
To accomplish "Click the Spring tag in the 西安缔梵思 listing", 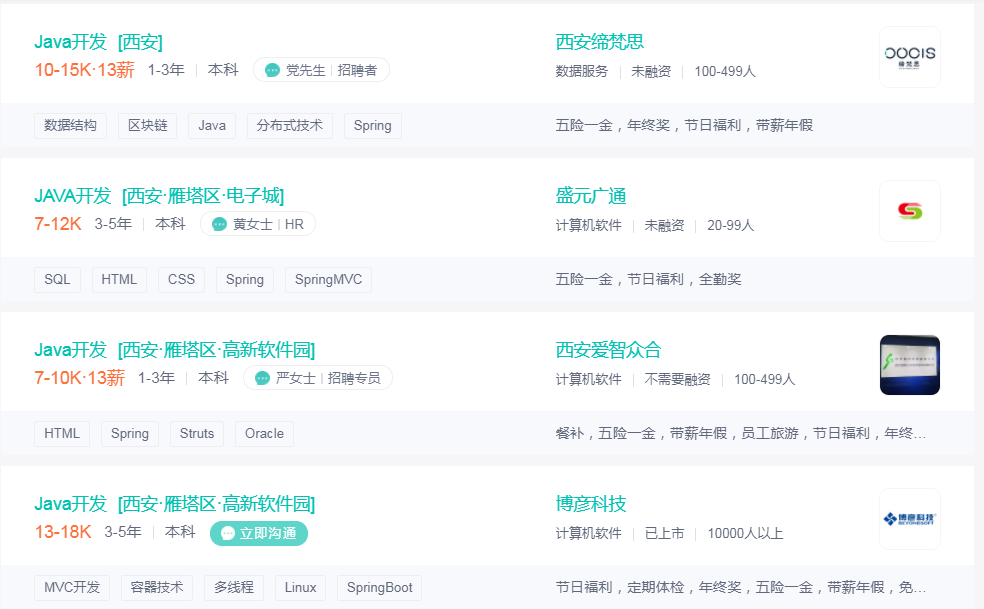I will [373, 126].
